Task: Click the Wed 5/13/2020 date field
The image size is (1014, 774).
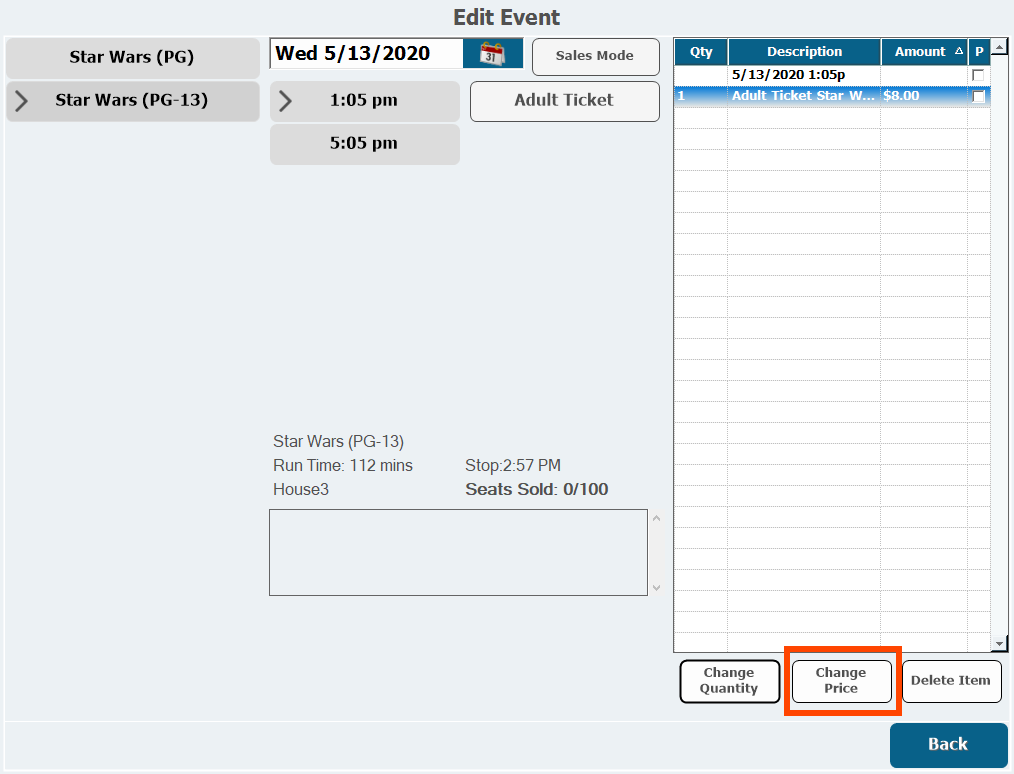Action: pyautogui.click(x=365, y=54)
